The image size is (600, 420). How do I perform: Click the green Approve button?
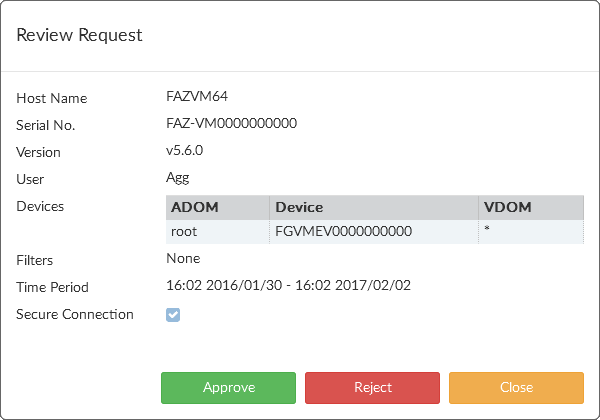point(228,387)
